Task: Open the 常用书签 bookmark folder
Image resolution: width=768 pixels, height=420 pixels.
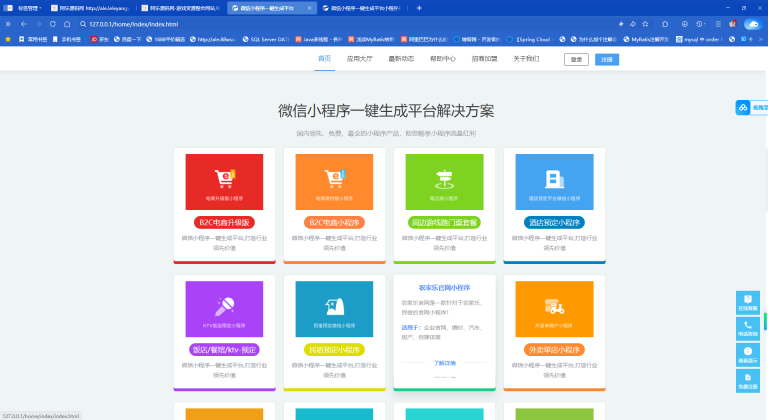Action: tap(33, 39)
